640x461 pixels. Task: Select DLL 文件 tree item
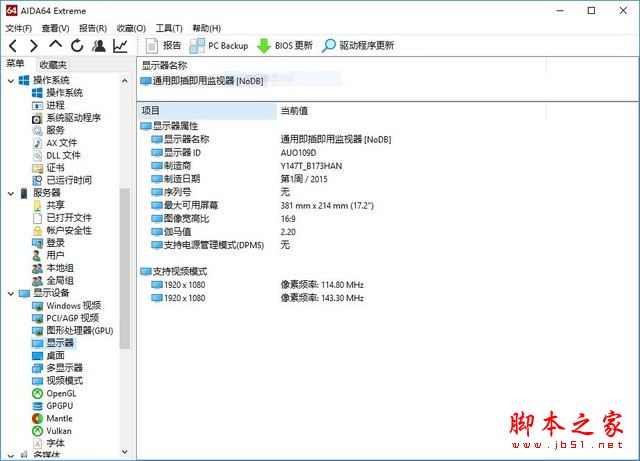(x=56, y=156)
